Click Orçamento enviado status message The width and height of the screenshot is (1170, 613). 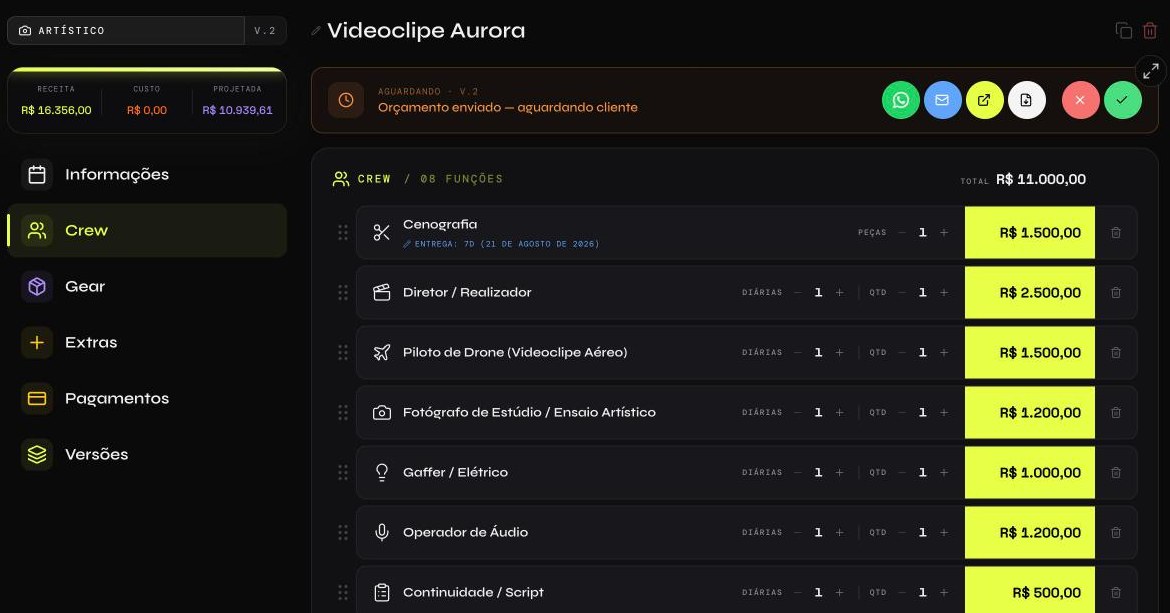pos(507,107)
